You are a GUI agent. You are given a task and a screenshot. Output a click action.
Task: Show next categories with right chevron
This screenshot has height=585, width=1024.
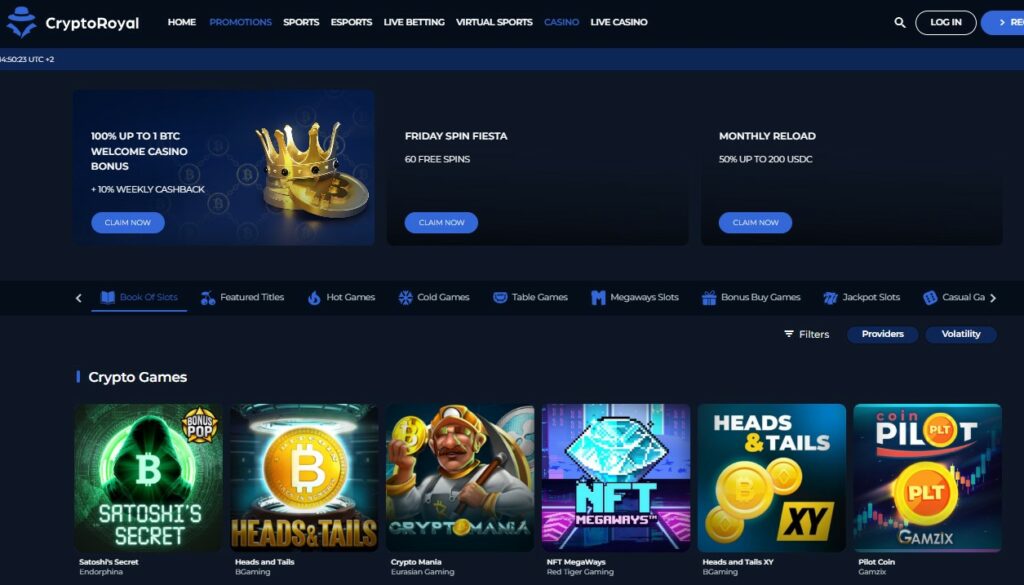(x=993, y=298)
